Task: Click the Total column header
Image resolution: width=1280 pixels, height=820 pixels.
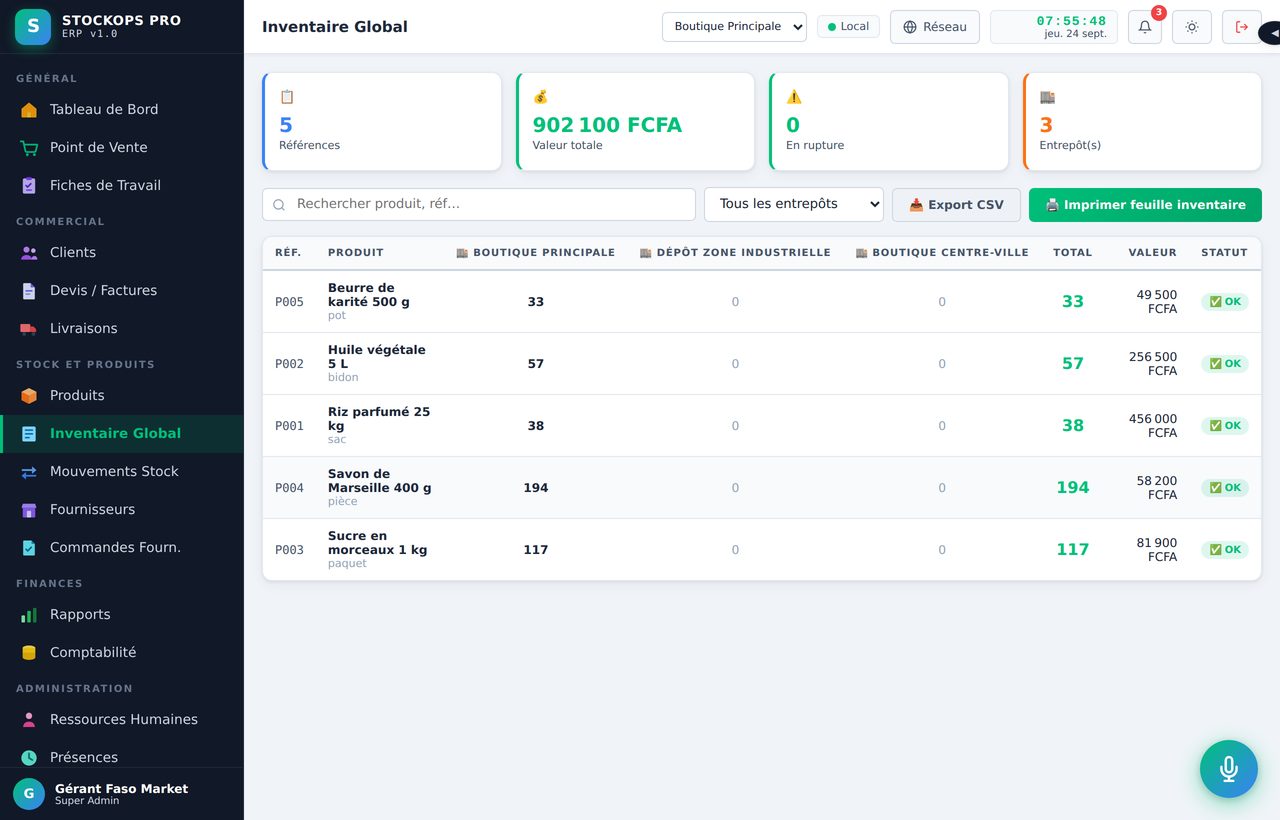Action: pyautogui.click(x=1072, y=253)
